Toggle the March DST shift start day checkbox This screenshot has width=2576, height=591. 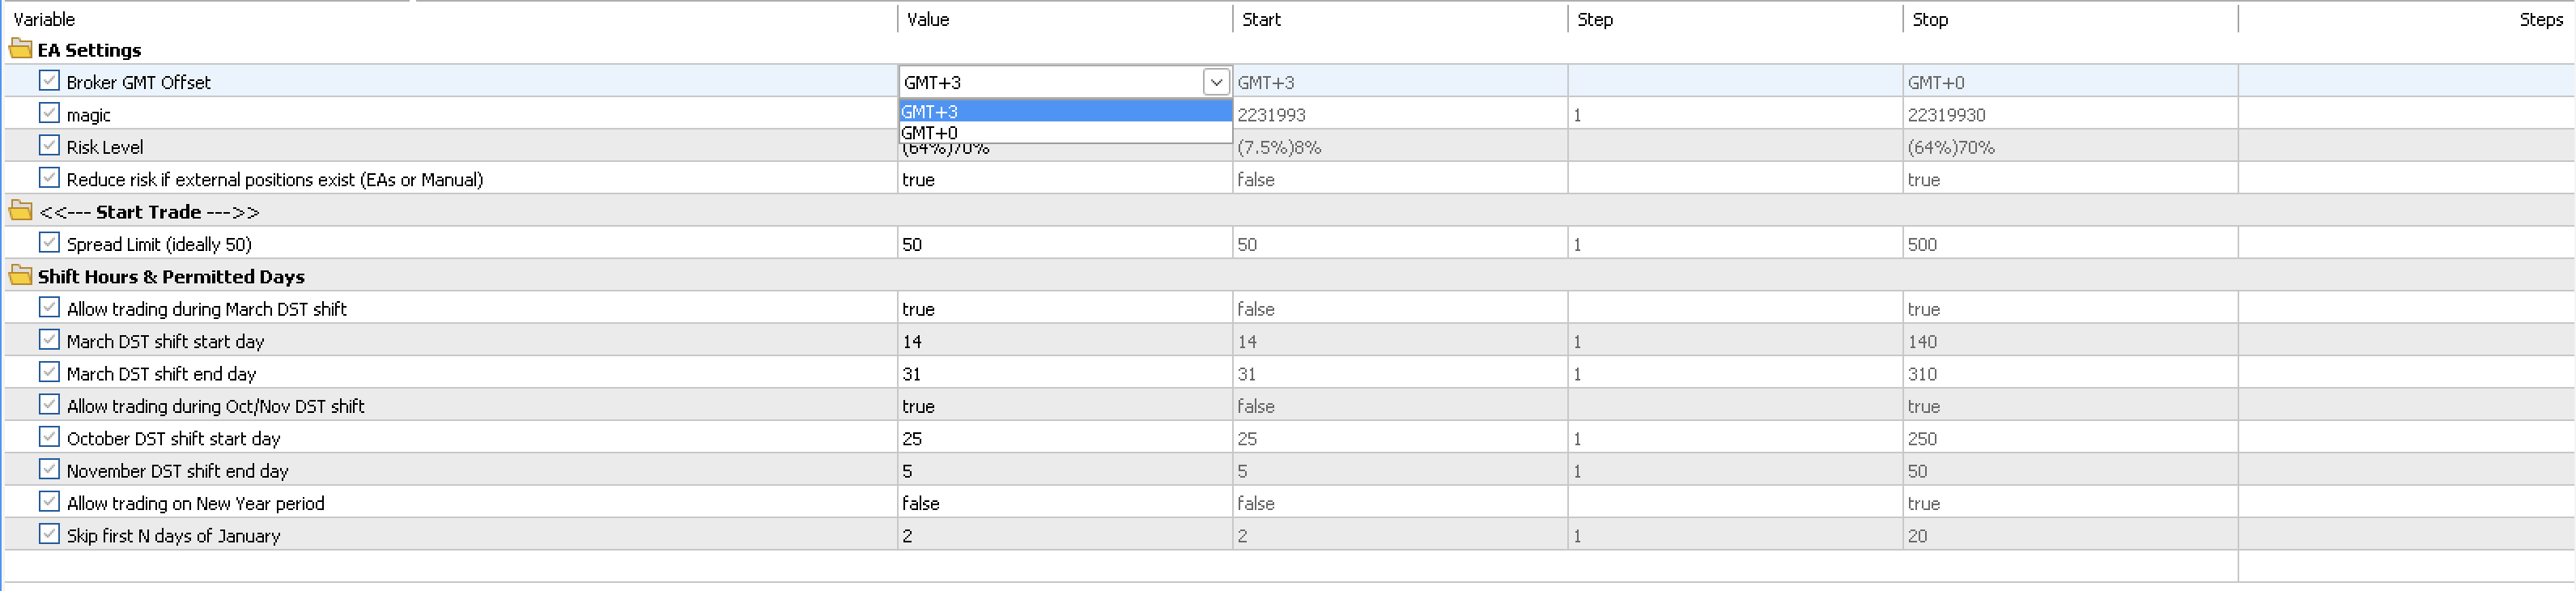tap(49, 339)
